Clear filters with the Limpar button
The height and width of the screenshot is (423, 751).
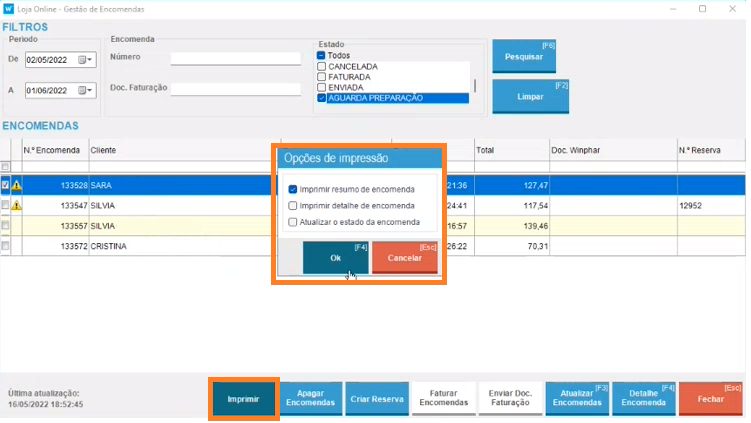530,97
